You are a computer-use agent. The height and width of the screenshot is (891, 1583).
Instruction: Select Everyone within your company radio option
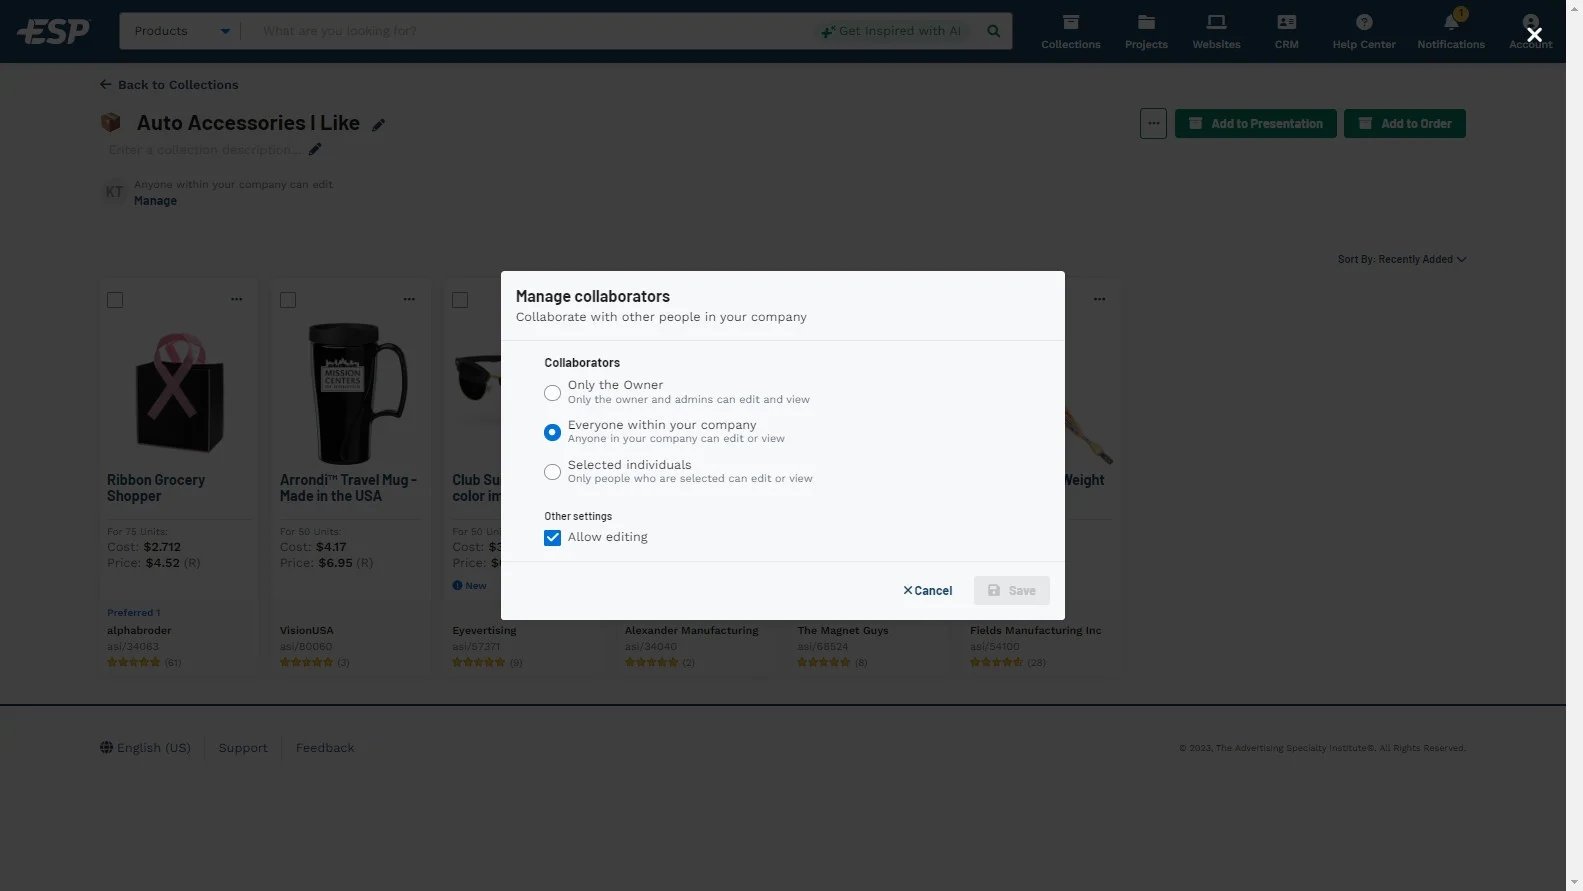pyautogui.click(x=552, y=433)
